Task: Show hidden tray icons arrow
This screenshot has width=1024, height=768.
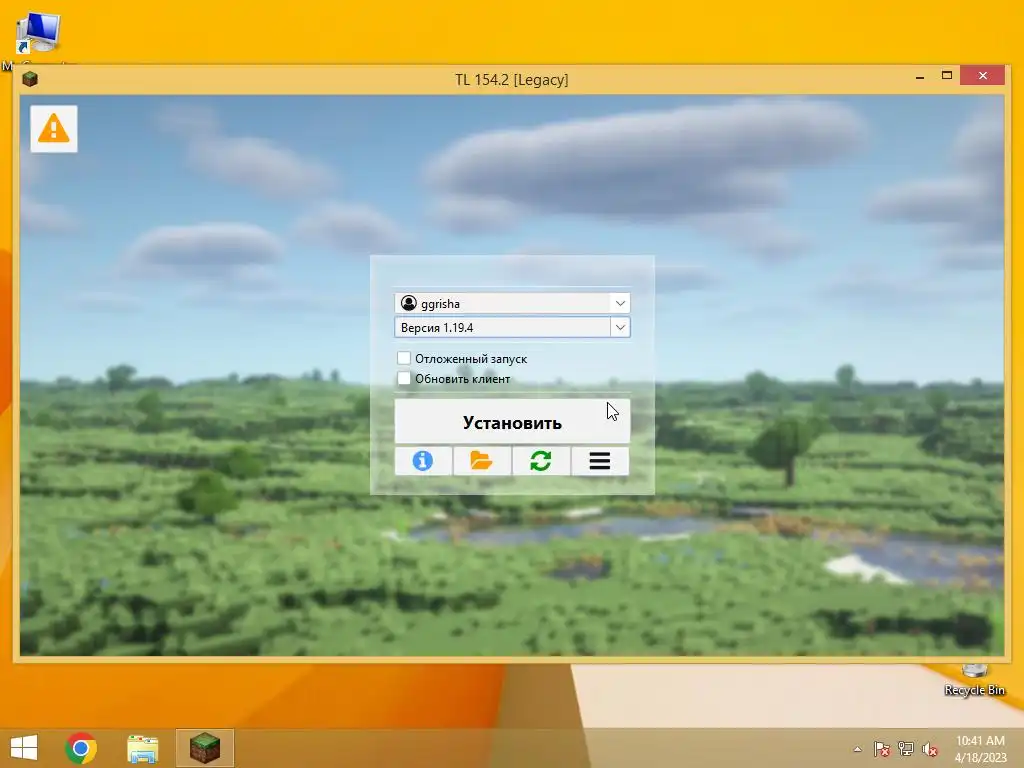Action: [857, 749]
